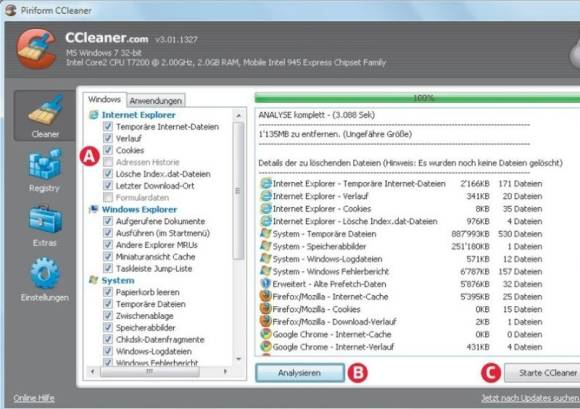Click icon for Lösche Index.dat-Dateien result
Image resolution: width=580 pixels, height=409 pixels.
tap(266, 221)
